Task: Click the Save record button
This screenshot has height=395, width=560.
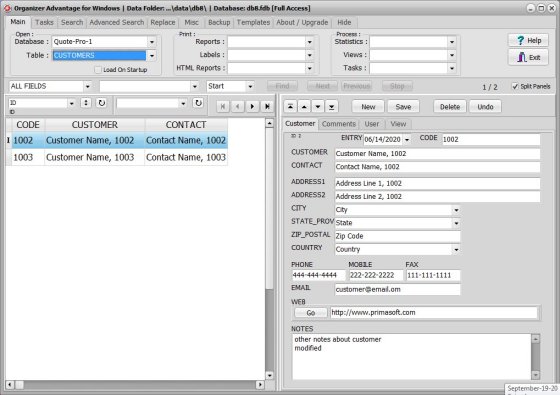Action: (x=403, y=107)
